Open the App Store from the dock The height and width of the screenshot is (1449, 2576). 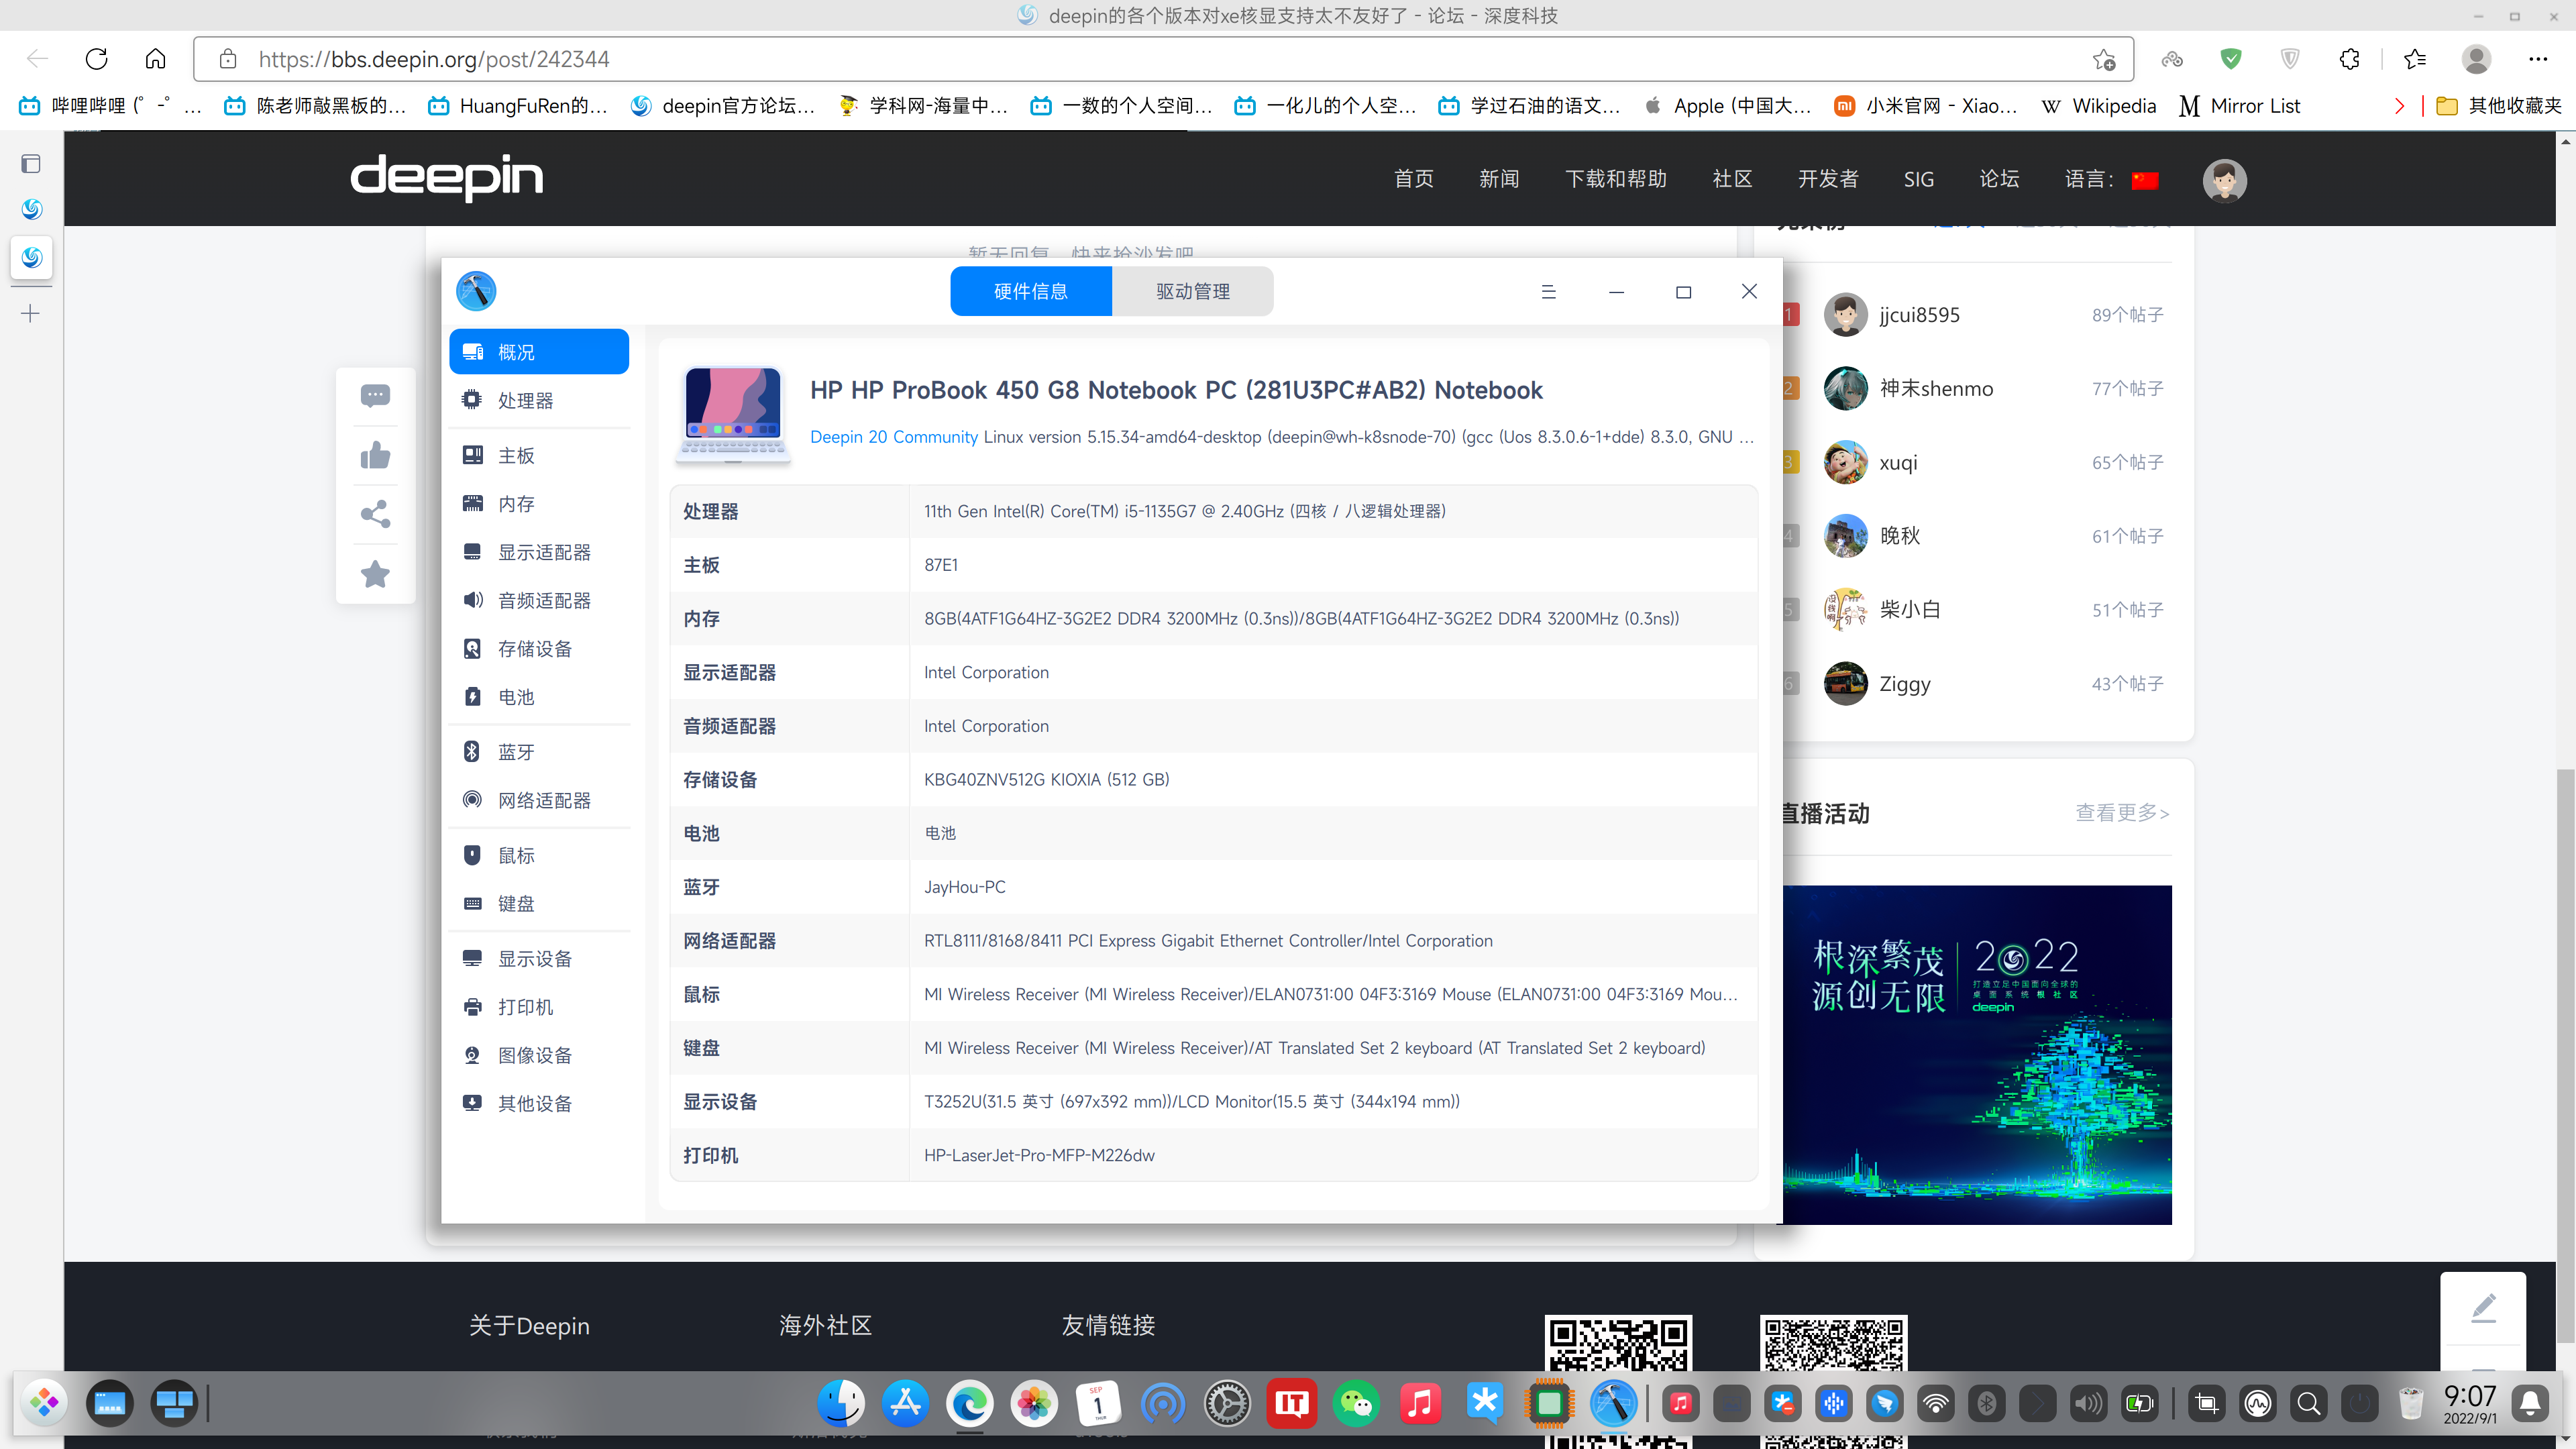click(x=905, y=1403)
